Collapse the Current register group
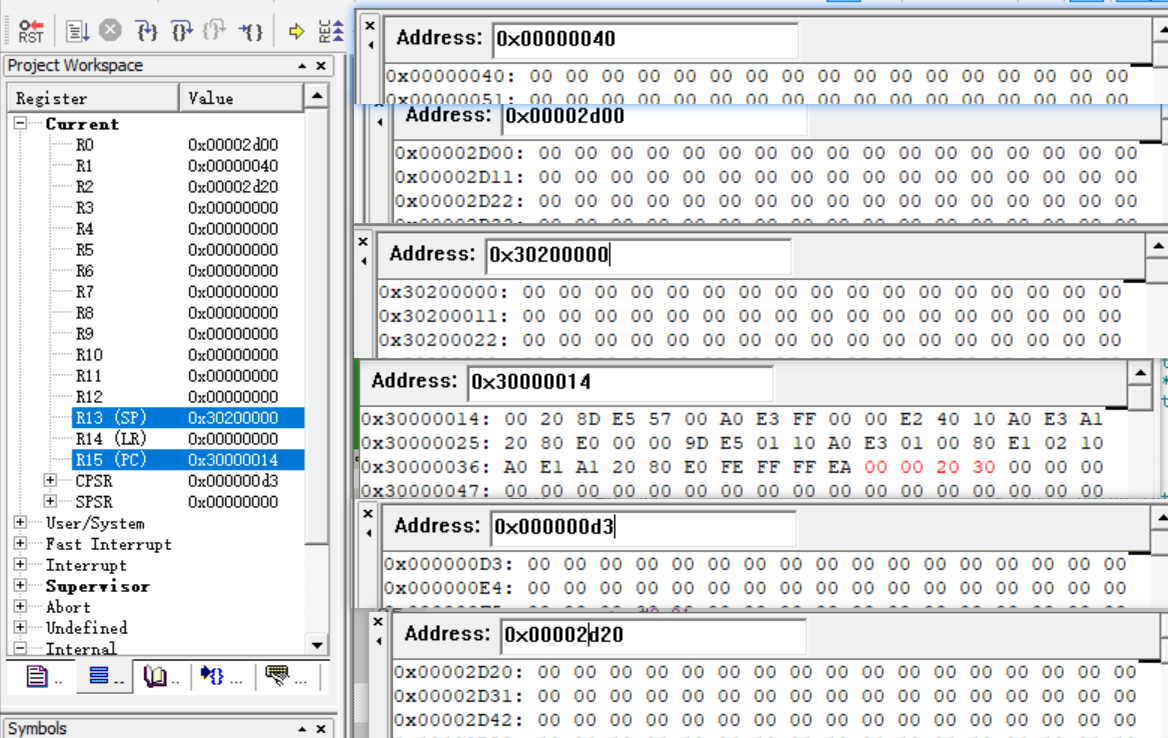Screen dimensions: 1168x738 point(20,123)
